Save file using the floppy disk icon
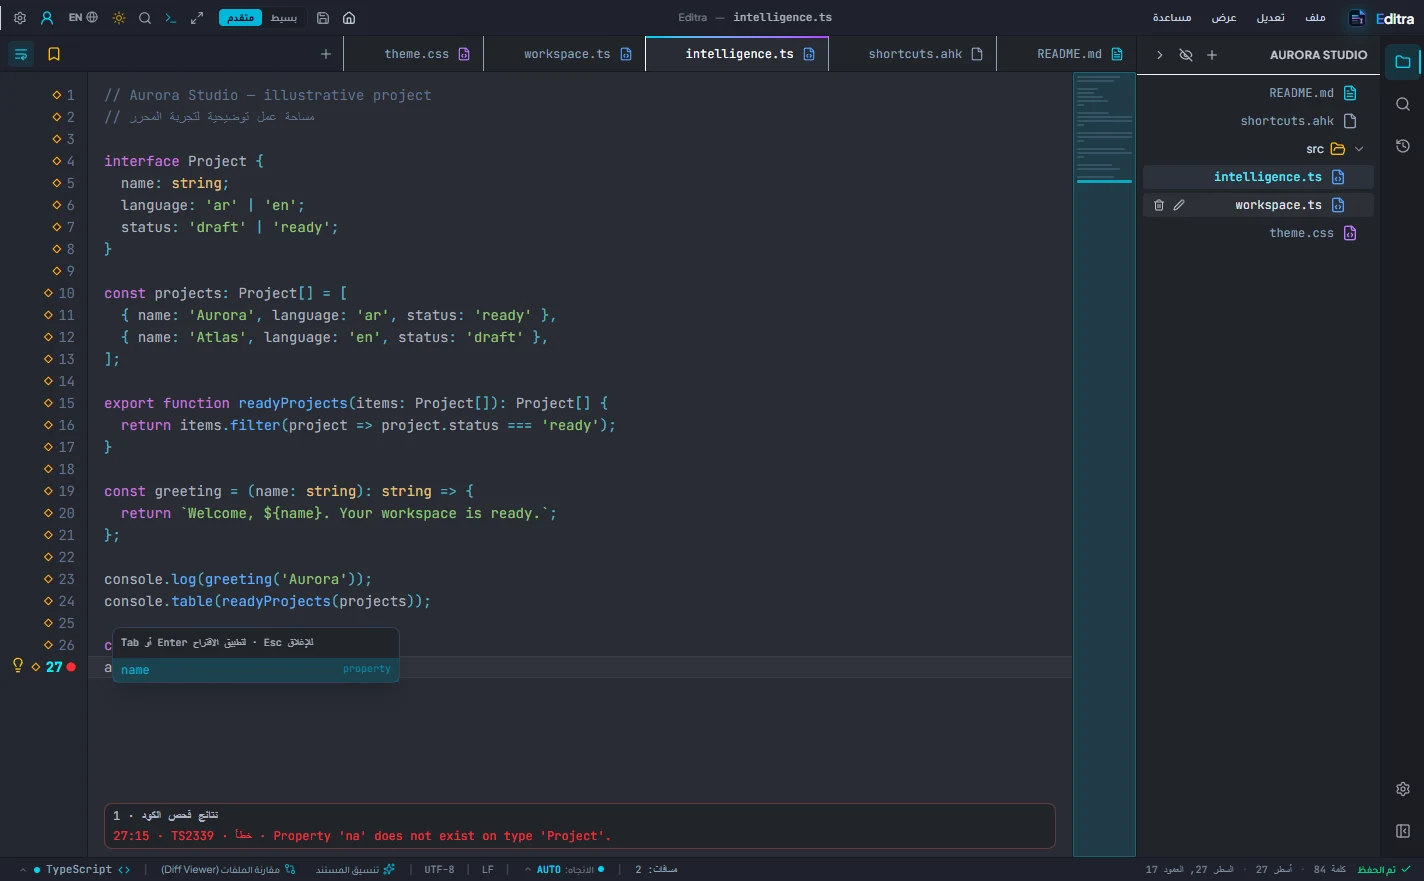 click(323, 18)
